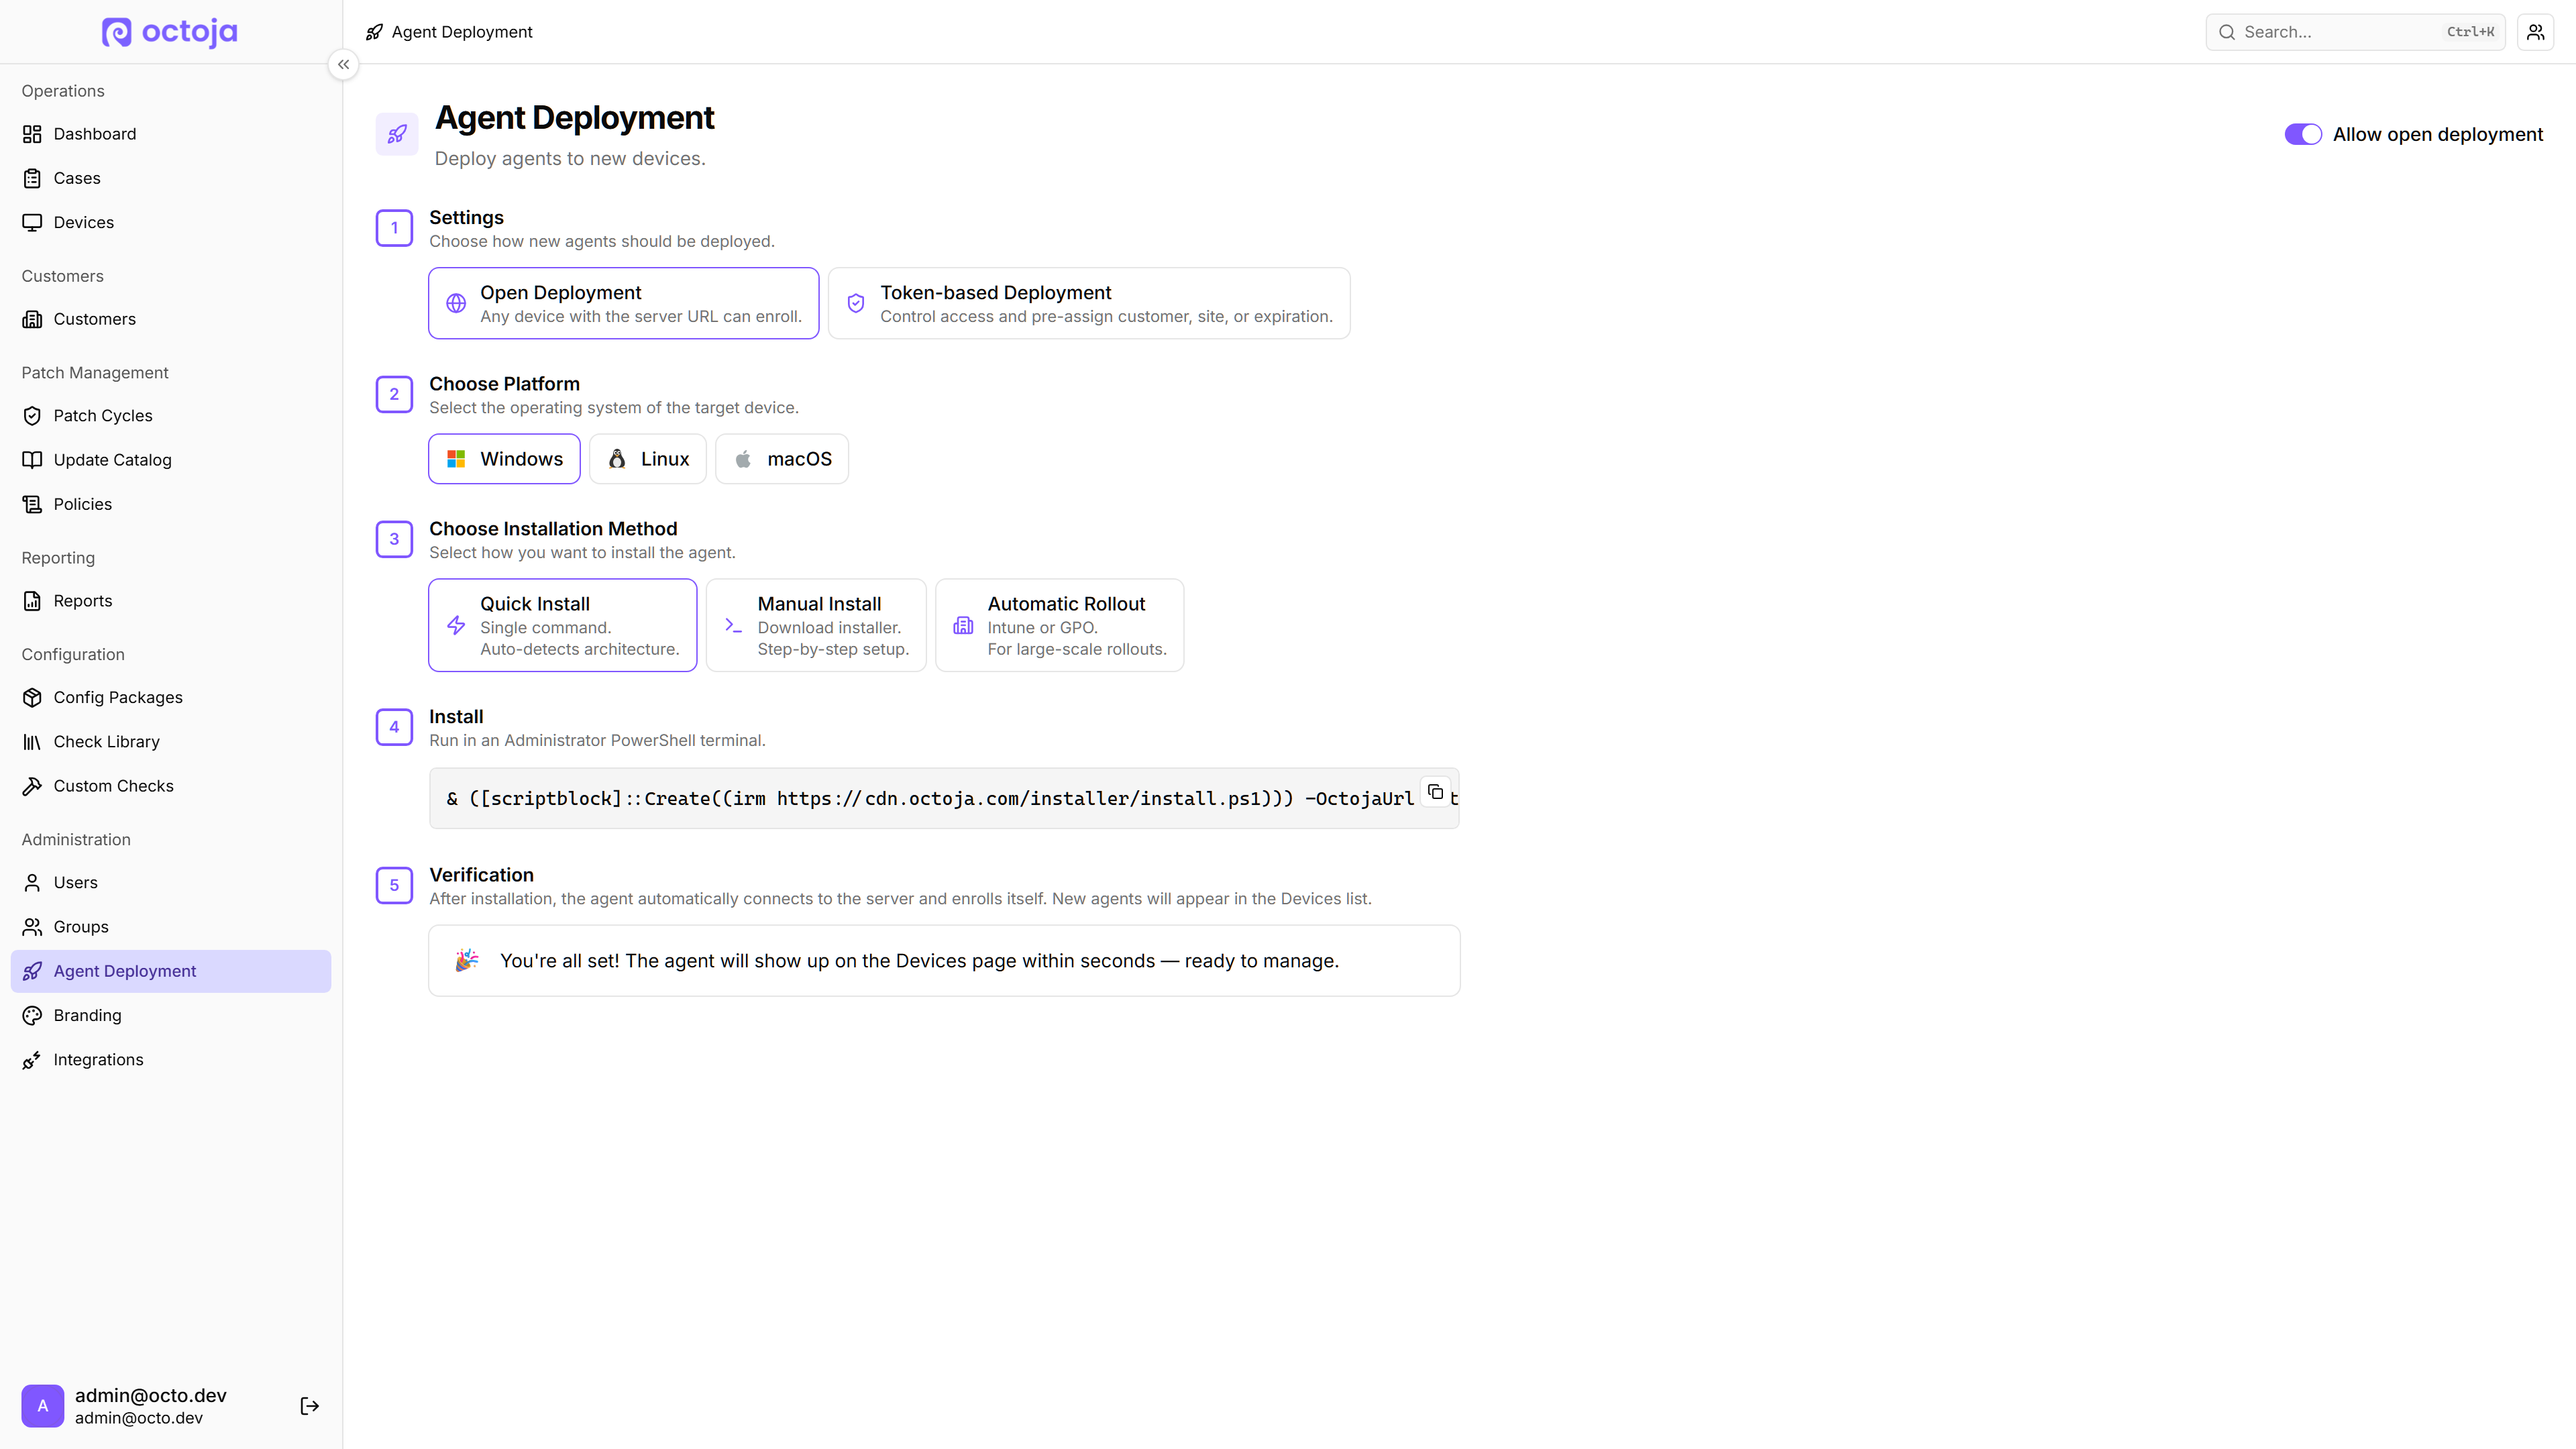Click the logout icon beside admin@octo.dev
The width and height of the screenshot is (2576, 1449).
(310, 1406)
